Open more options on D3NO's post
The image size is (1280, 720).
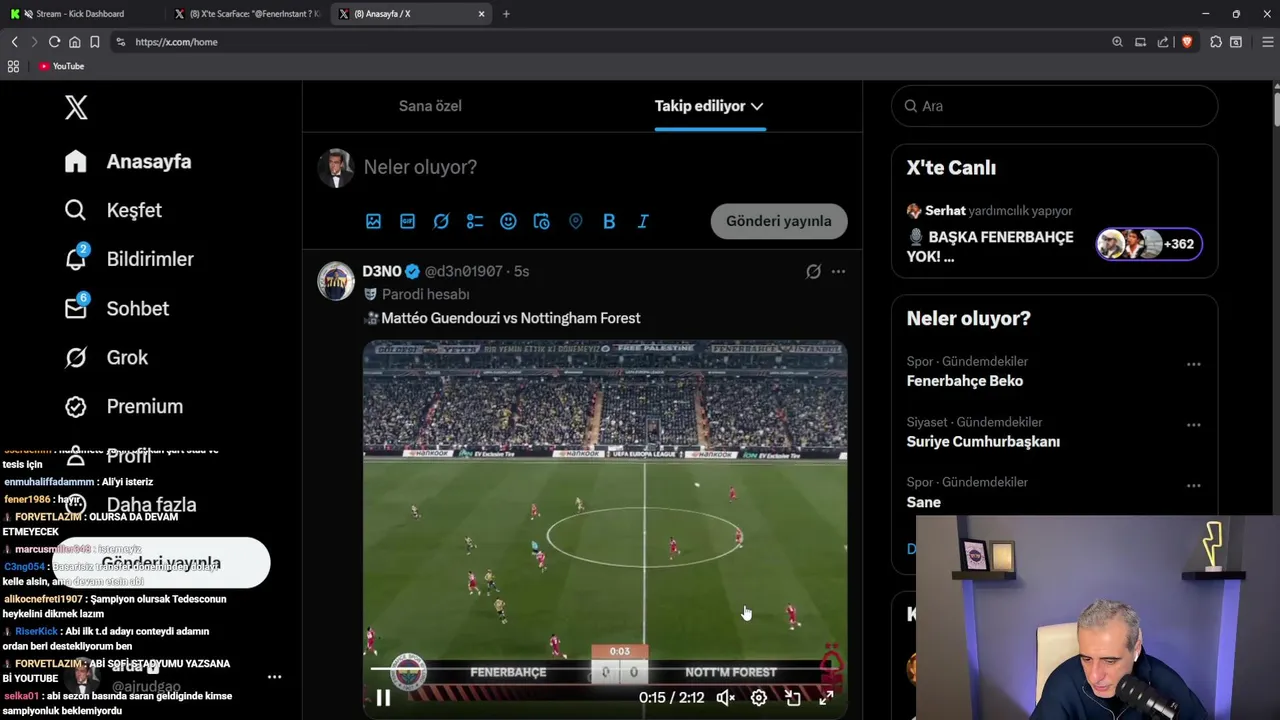(838, 271)
